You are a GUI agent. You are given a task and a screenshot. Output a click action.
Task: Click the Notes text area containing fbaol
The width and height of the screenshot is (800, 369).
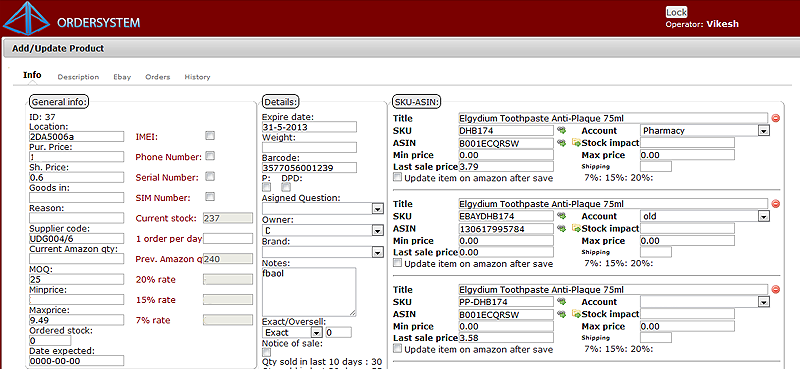[309, 292]
